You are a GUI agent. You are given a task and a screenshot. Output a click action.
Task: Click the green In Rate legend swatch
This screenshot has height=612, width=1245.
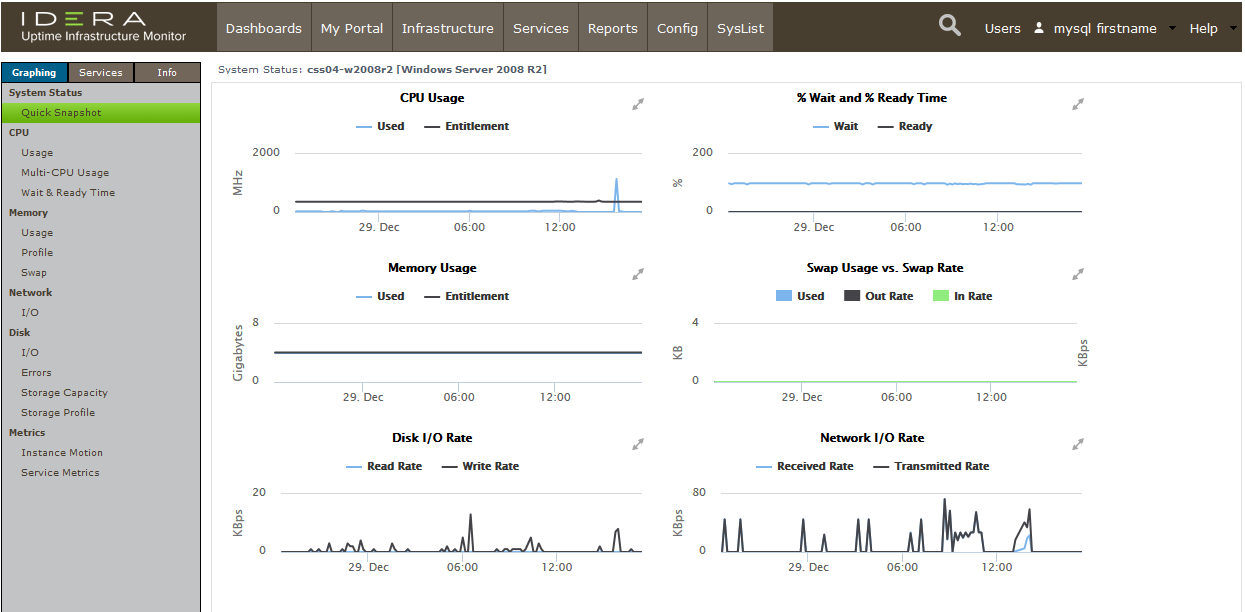click(940, 297)
